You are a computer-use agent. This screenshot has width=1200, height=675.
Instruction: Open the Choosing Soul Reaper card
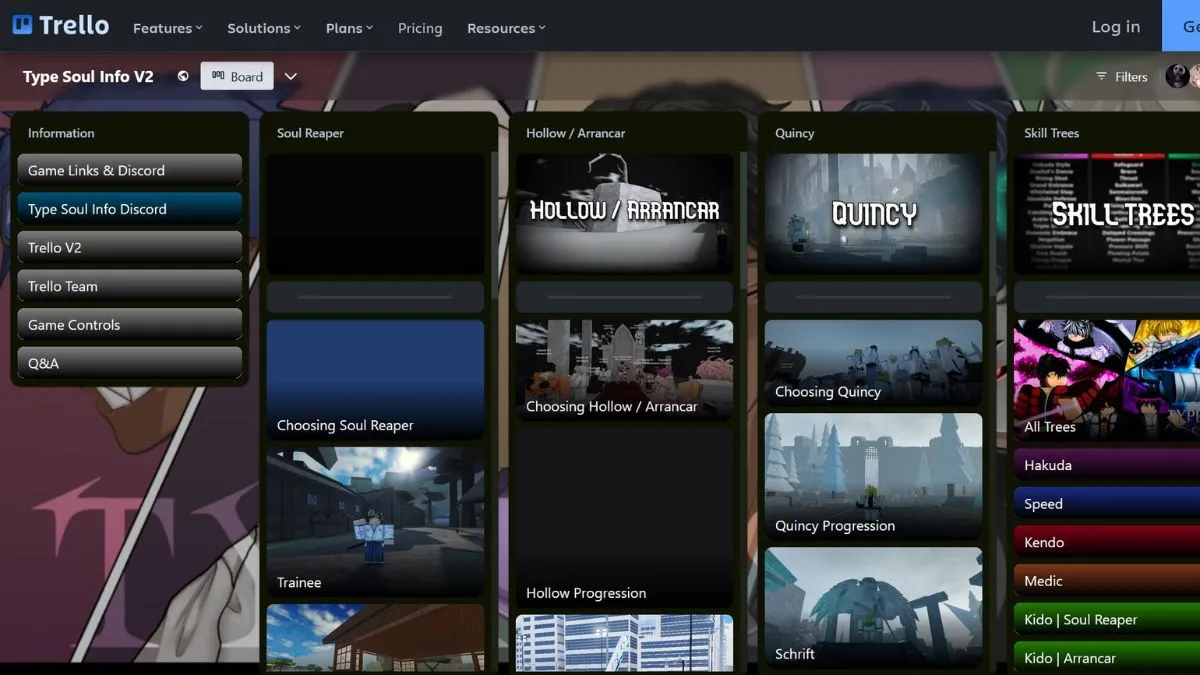click(375, 380)
